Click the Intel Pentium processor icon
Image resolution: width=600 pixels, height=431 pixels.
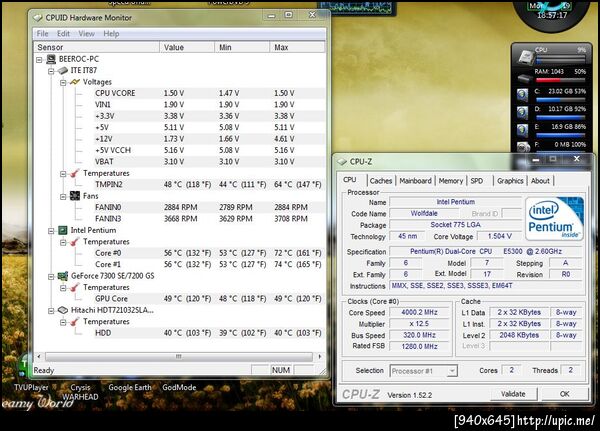[x=63, y=230]
